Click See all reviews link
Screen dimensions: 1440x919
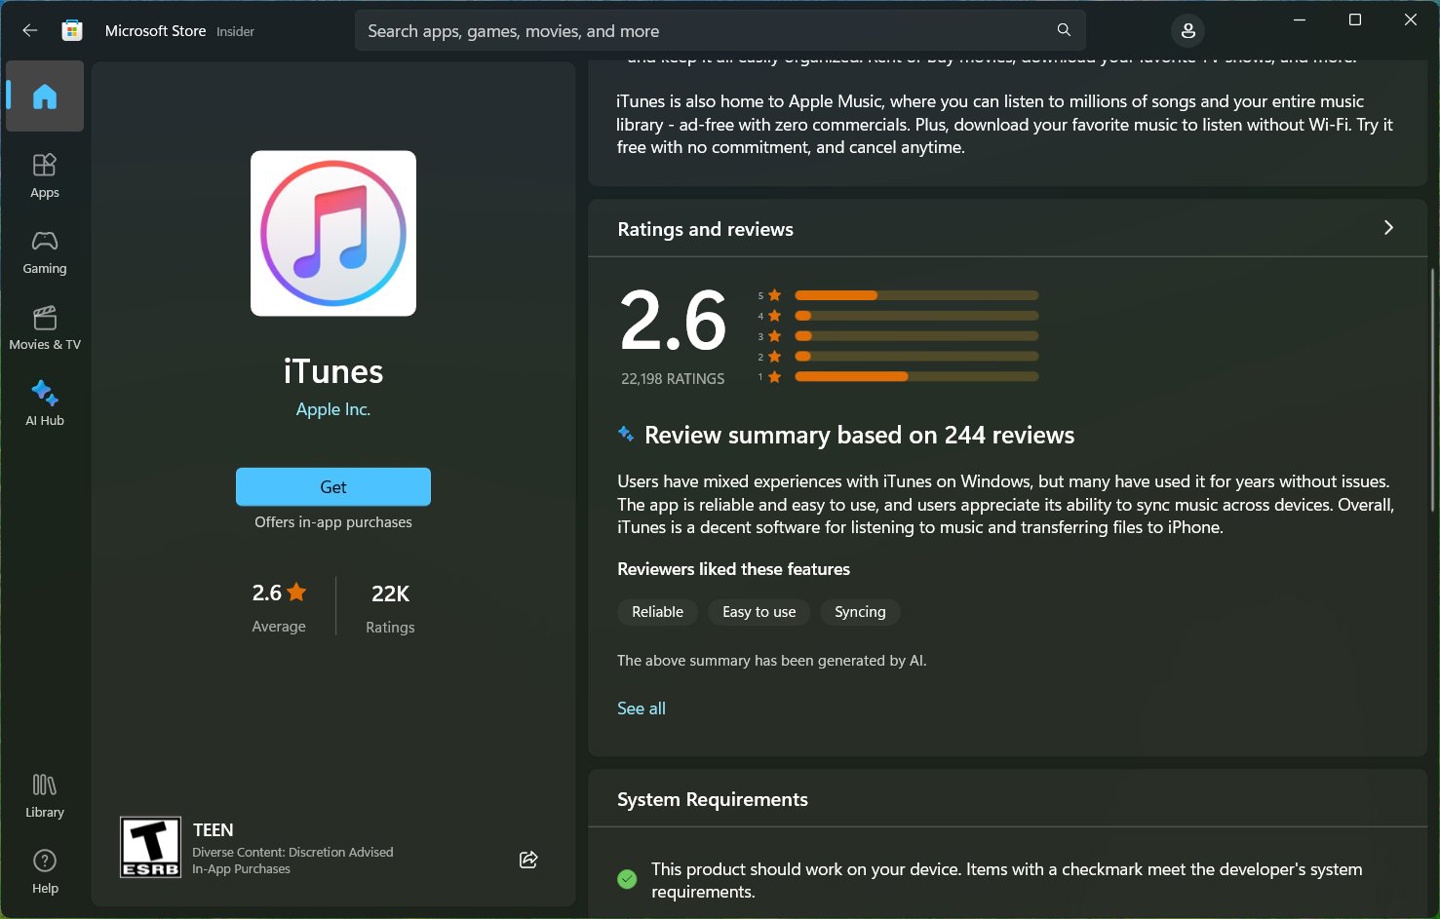641,708
